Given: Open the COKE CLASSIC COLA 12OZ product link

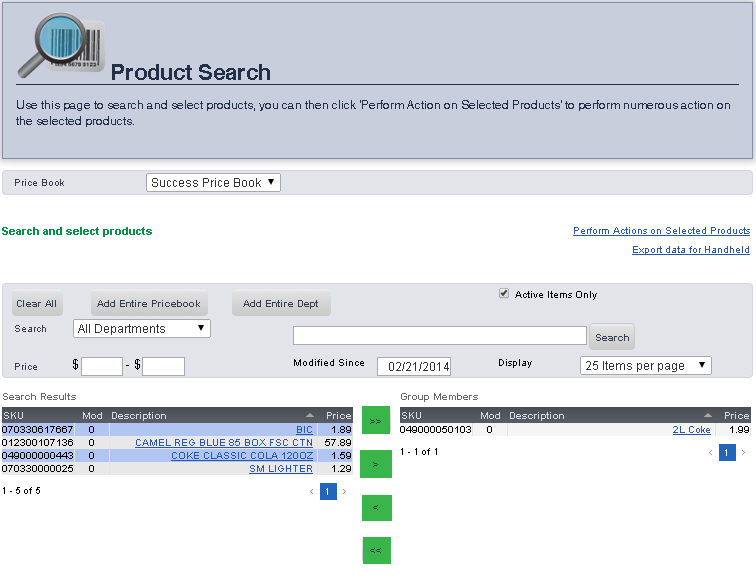Looking at the screenshot, I should point(241,456).
